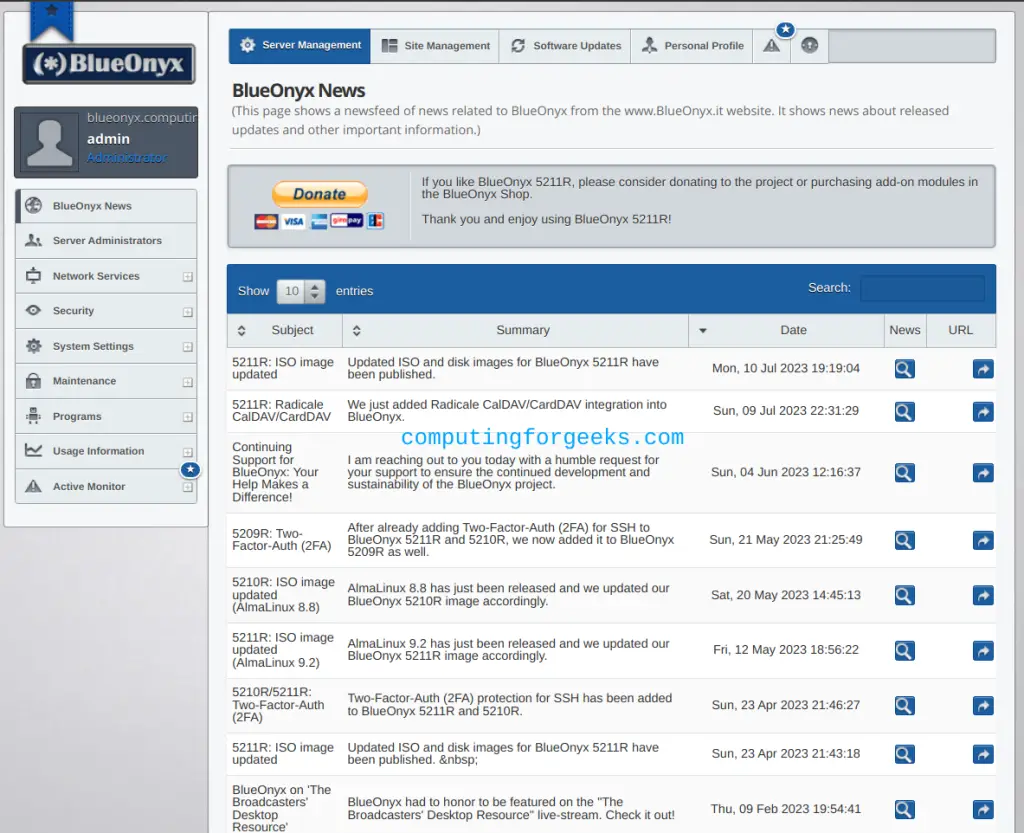Open URL for Radicale CalDAV/CardDAV entry
The height and width of the screenshot is (833, 1024).
pos(983,412)
